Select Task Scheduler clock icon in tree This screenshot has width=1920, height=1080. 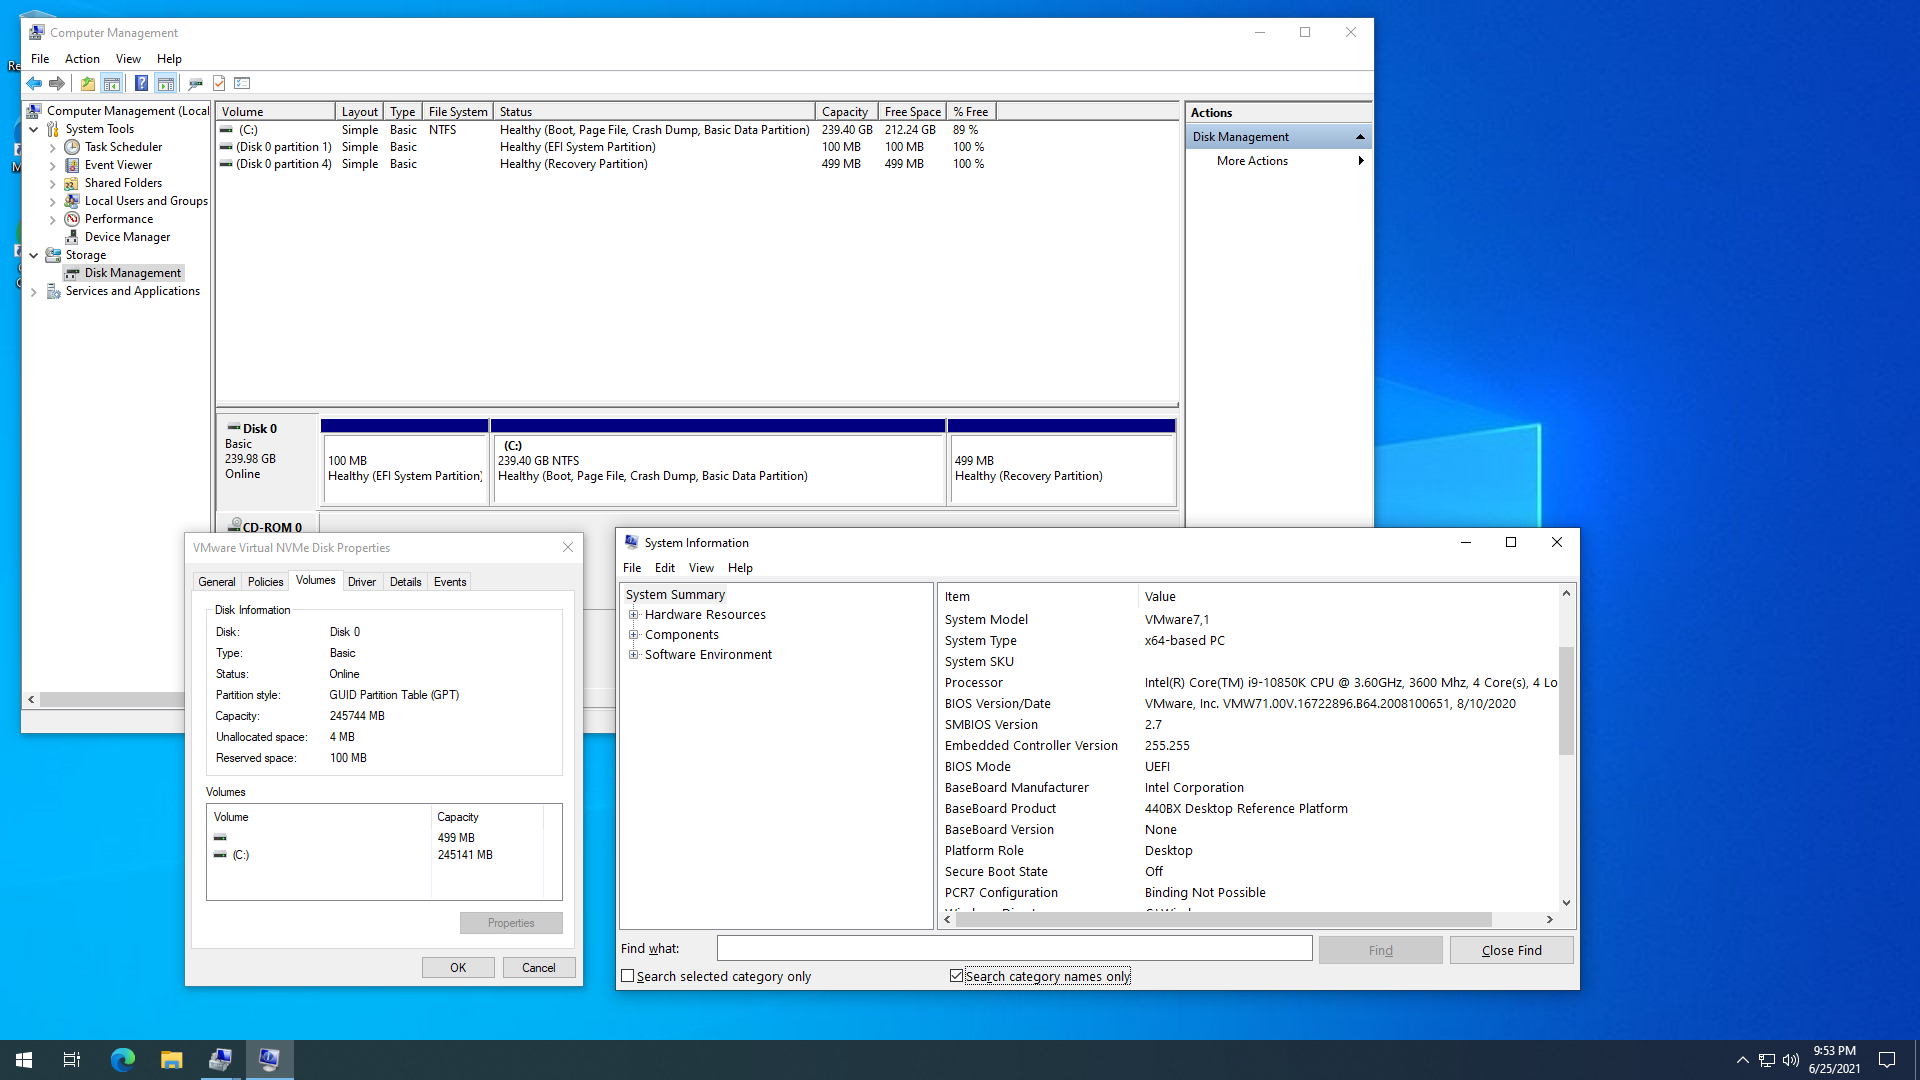[72, 147]
